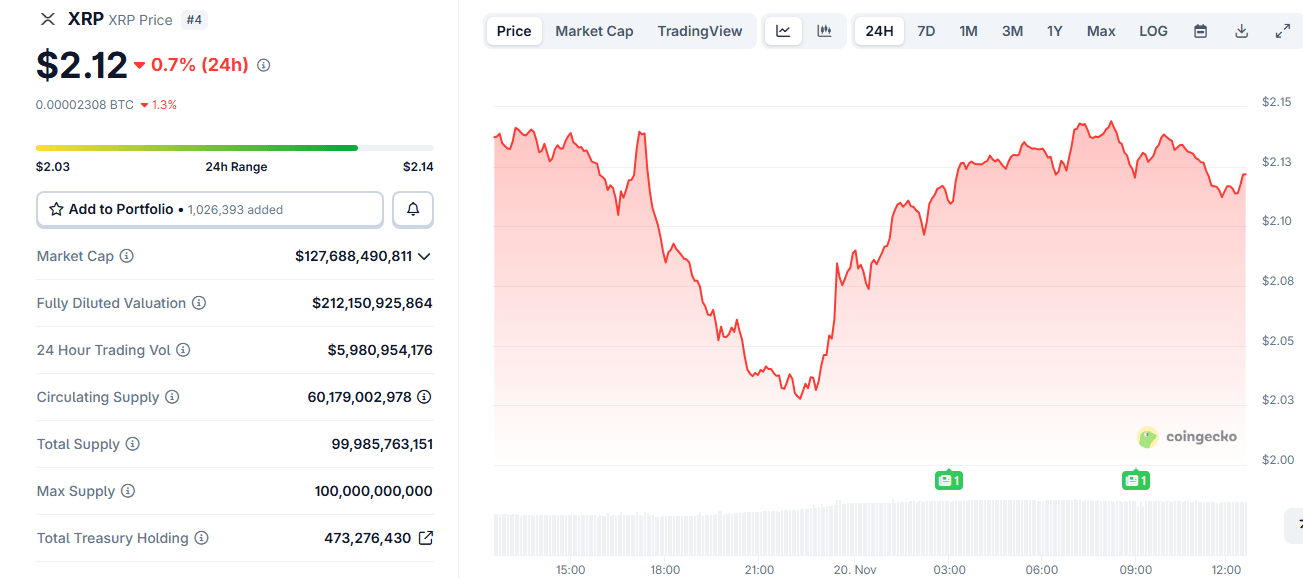This screenshot has width=1303, height=578.
Task: Open the calendar date range picker
Action: [1200, 31]
